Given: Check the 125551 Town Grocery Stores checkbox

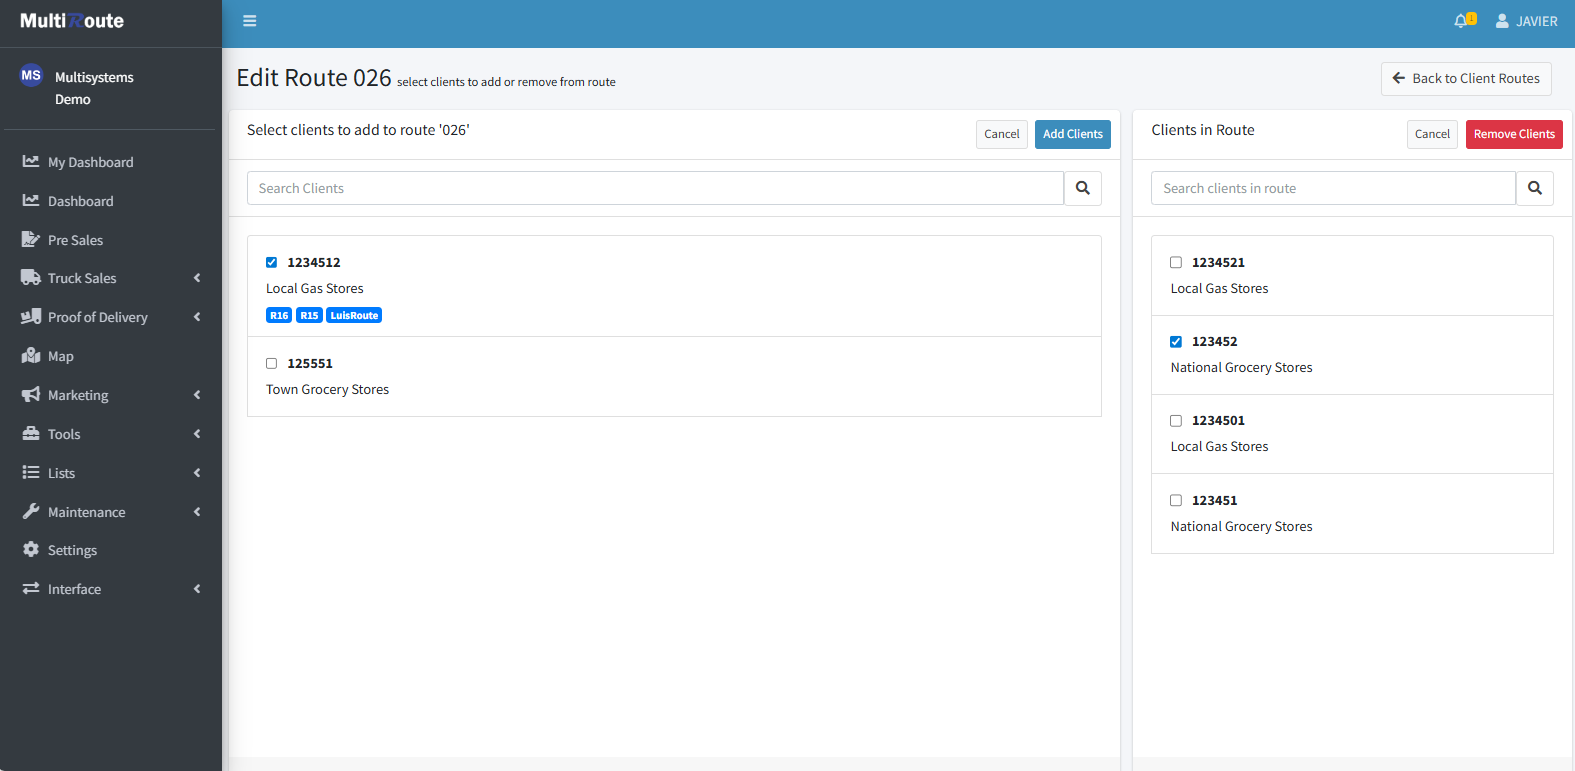Looking at the screenshot, I should point(271,363).
